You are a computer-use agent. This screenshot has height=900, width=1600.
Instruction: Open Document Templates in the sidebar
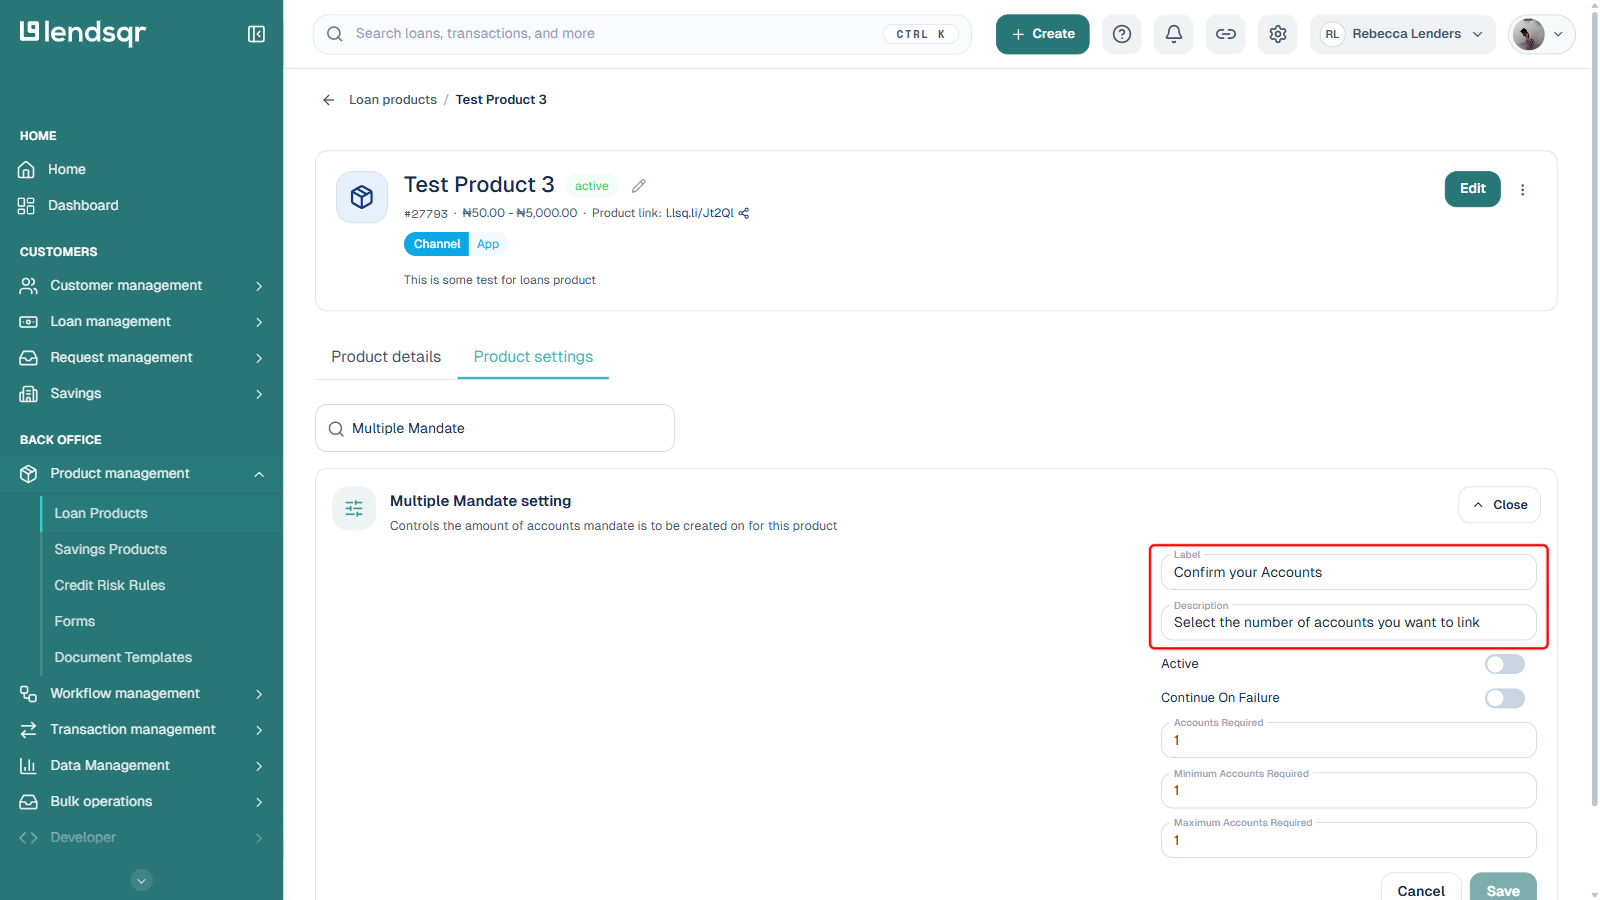coord(123,658)
